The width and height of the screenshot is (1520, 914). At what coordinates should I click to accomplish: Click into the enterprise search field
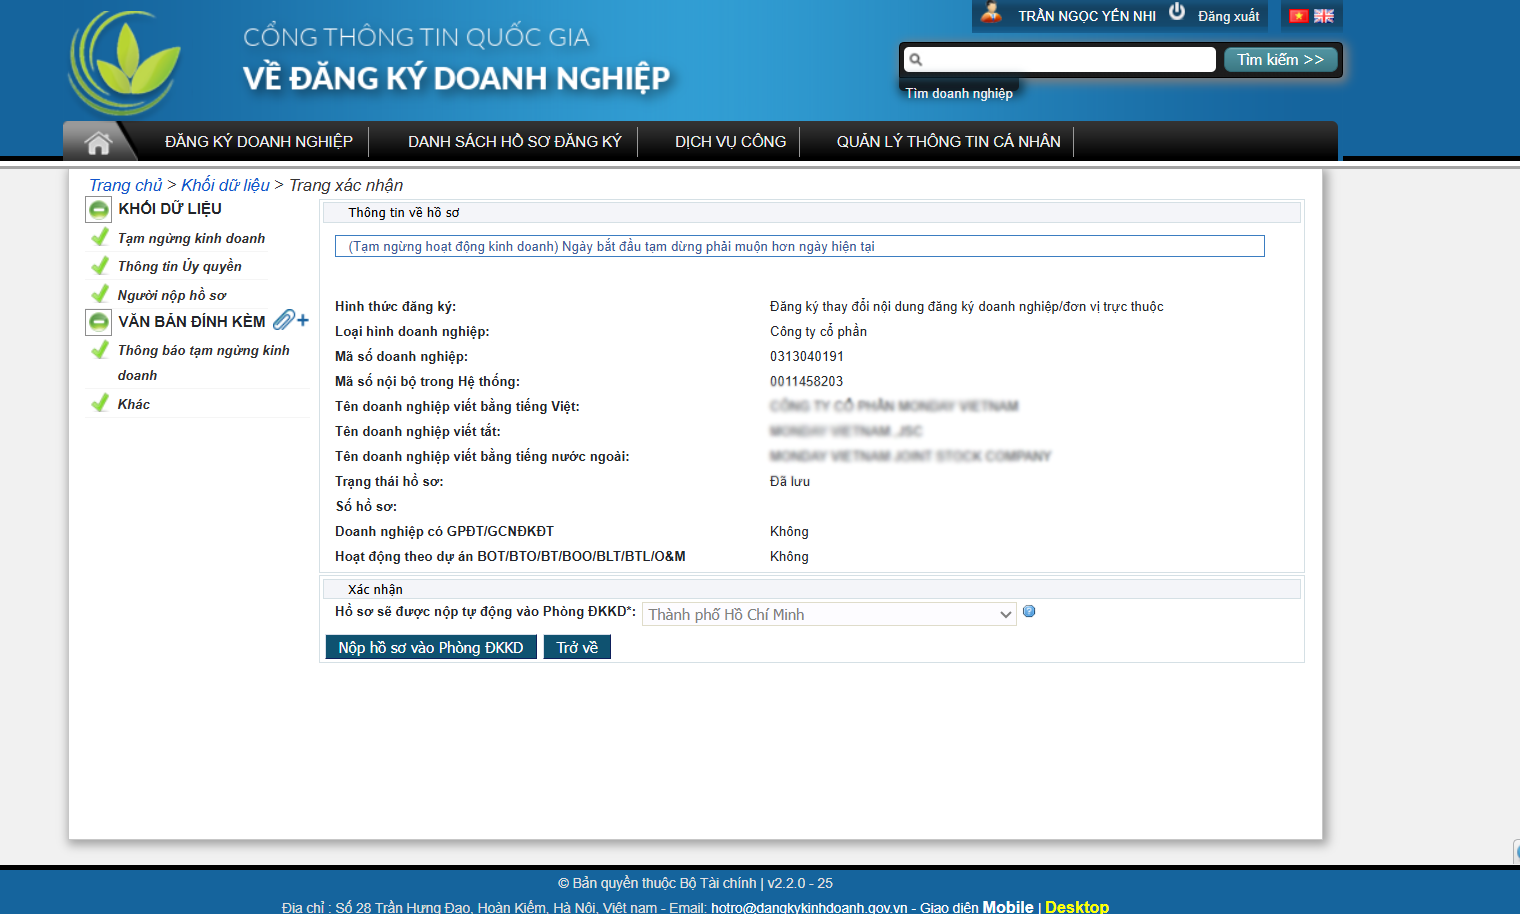point(1060,60)
